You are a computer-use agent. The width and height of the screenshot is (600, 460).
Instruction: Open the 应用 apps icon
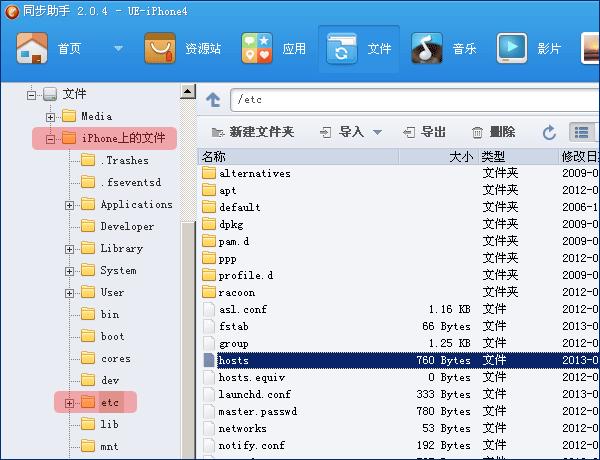point(257,48)
